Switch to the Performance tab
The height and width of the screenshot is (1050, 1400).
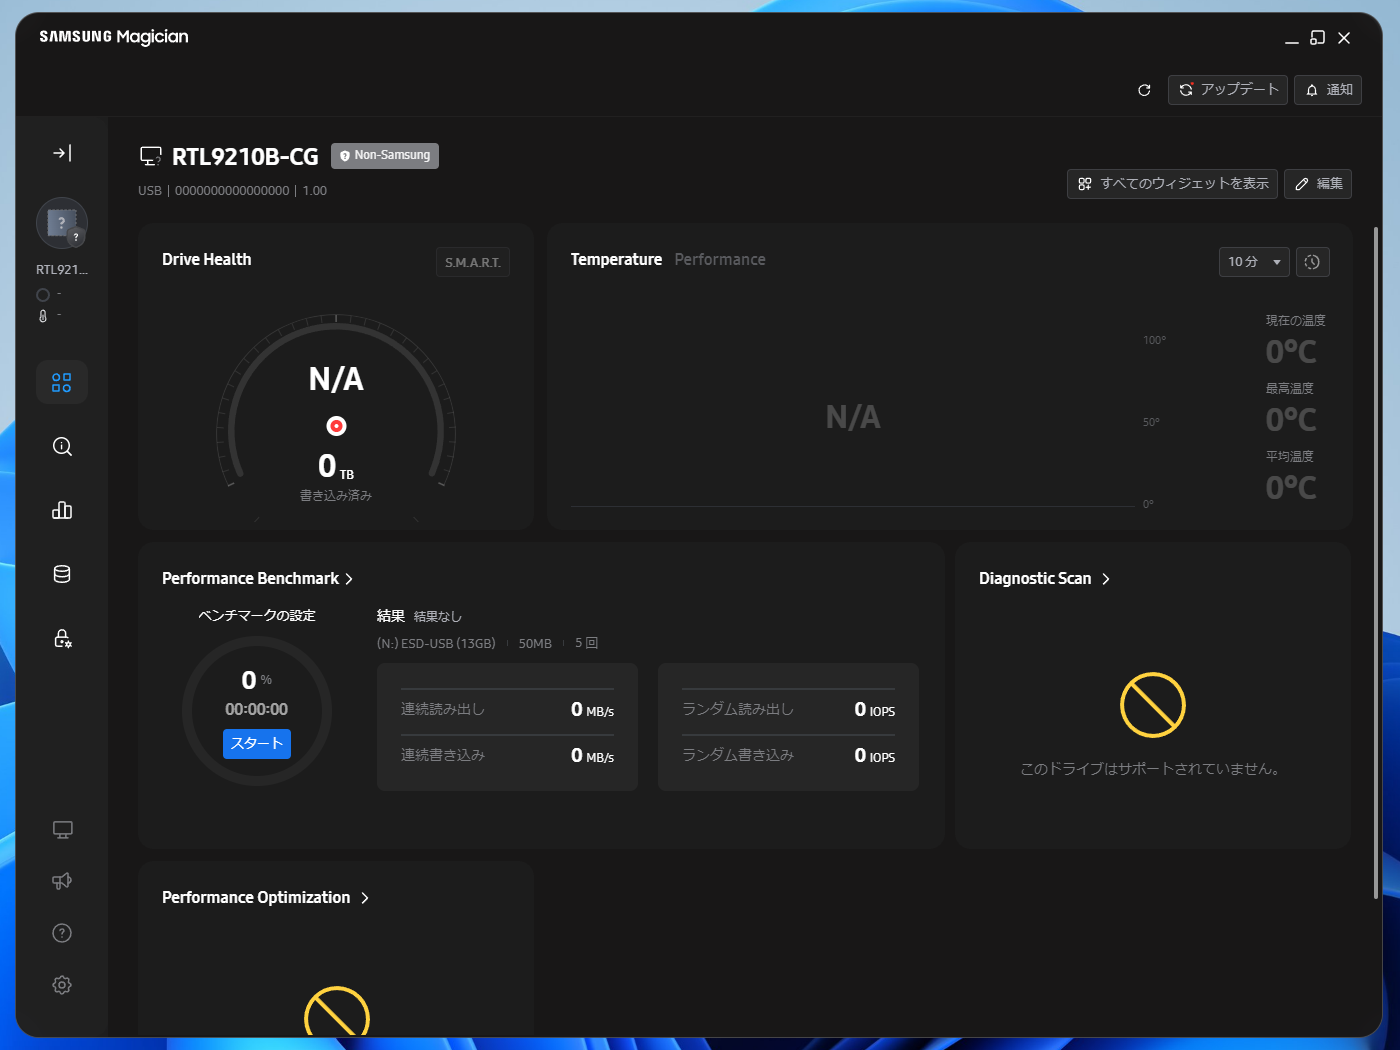click(720, 259)
